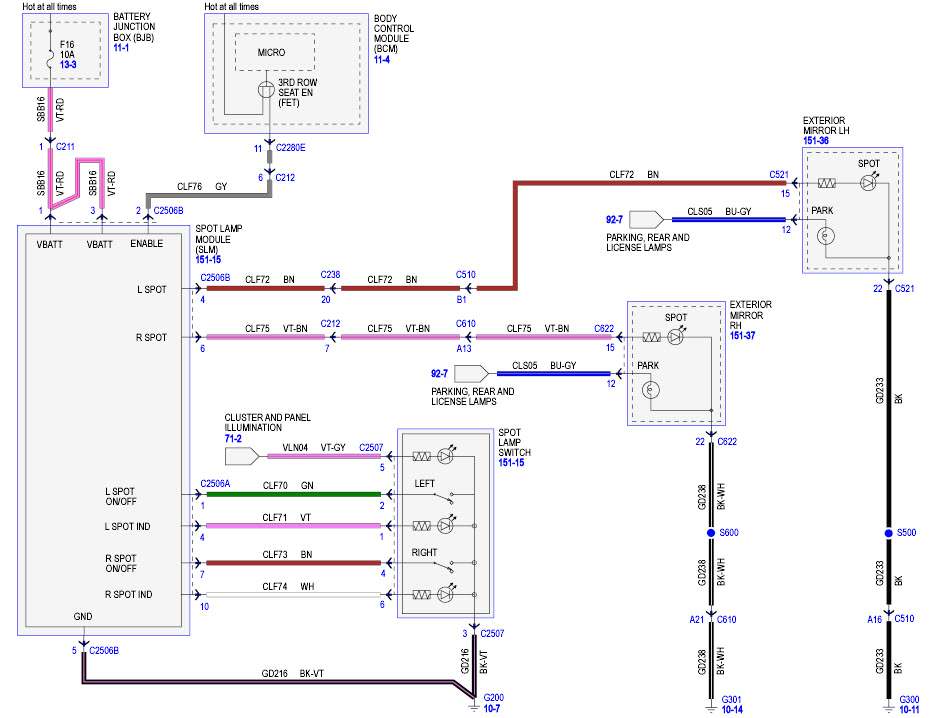931x718 pixels.
Task: Follow the 151-36 link for Exterior Mirror LH
Action: coord(816,140)
